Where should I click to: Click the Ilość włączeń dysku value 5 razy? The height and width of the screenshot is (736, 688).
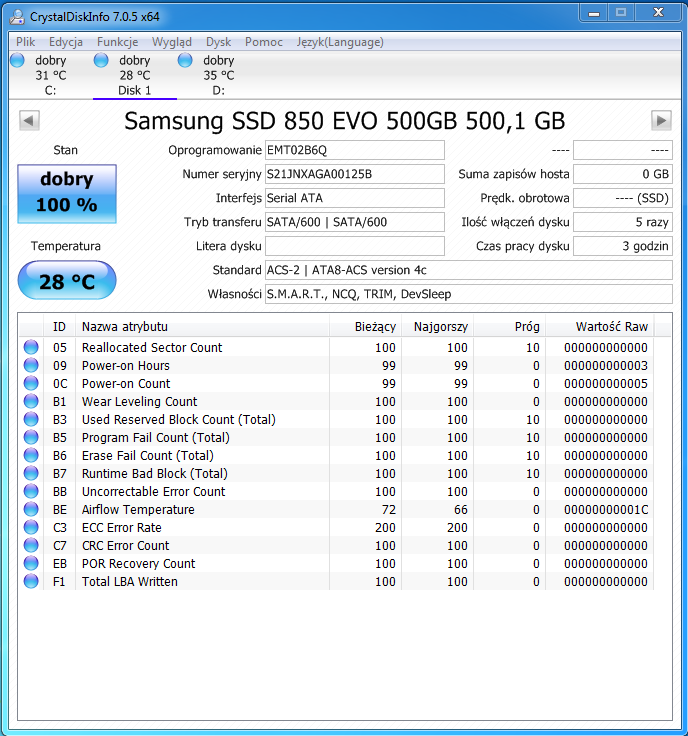[623, 222]
